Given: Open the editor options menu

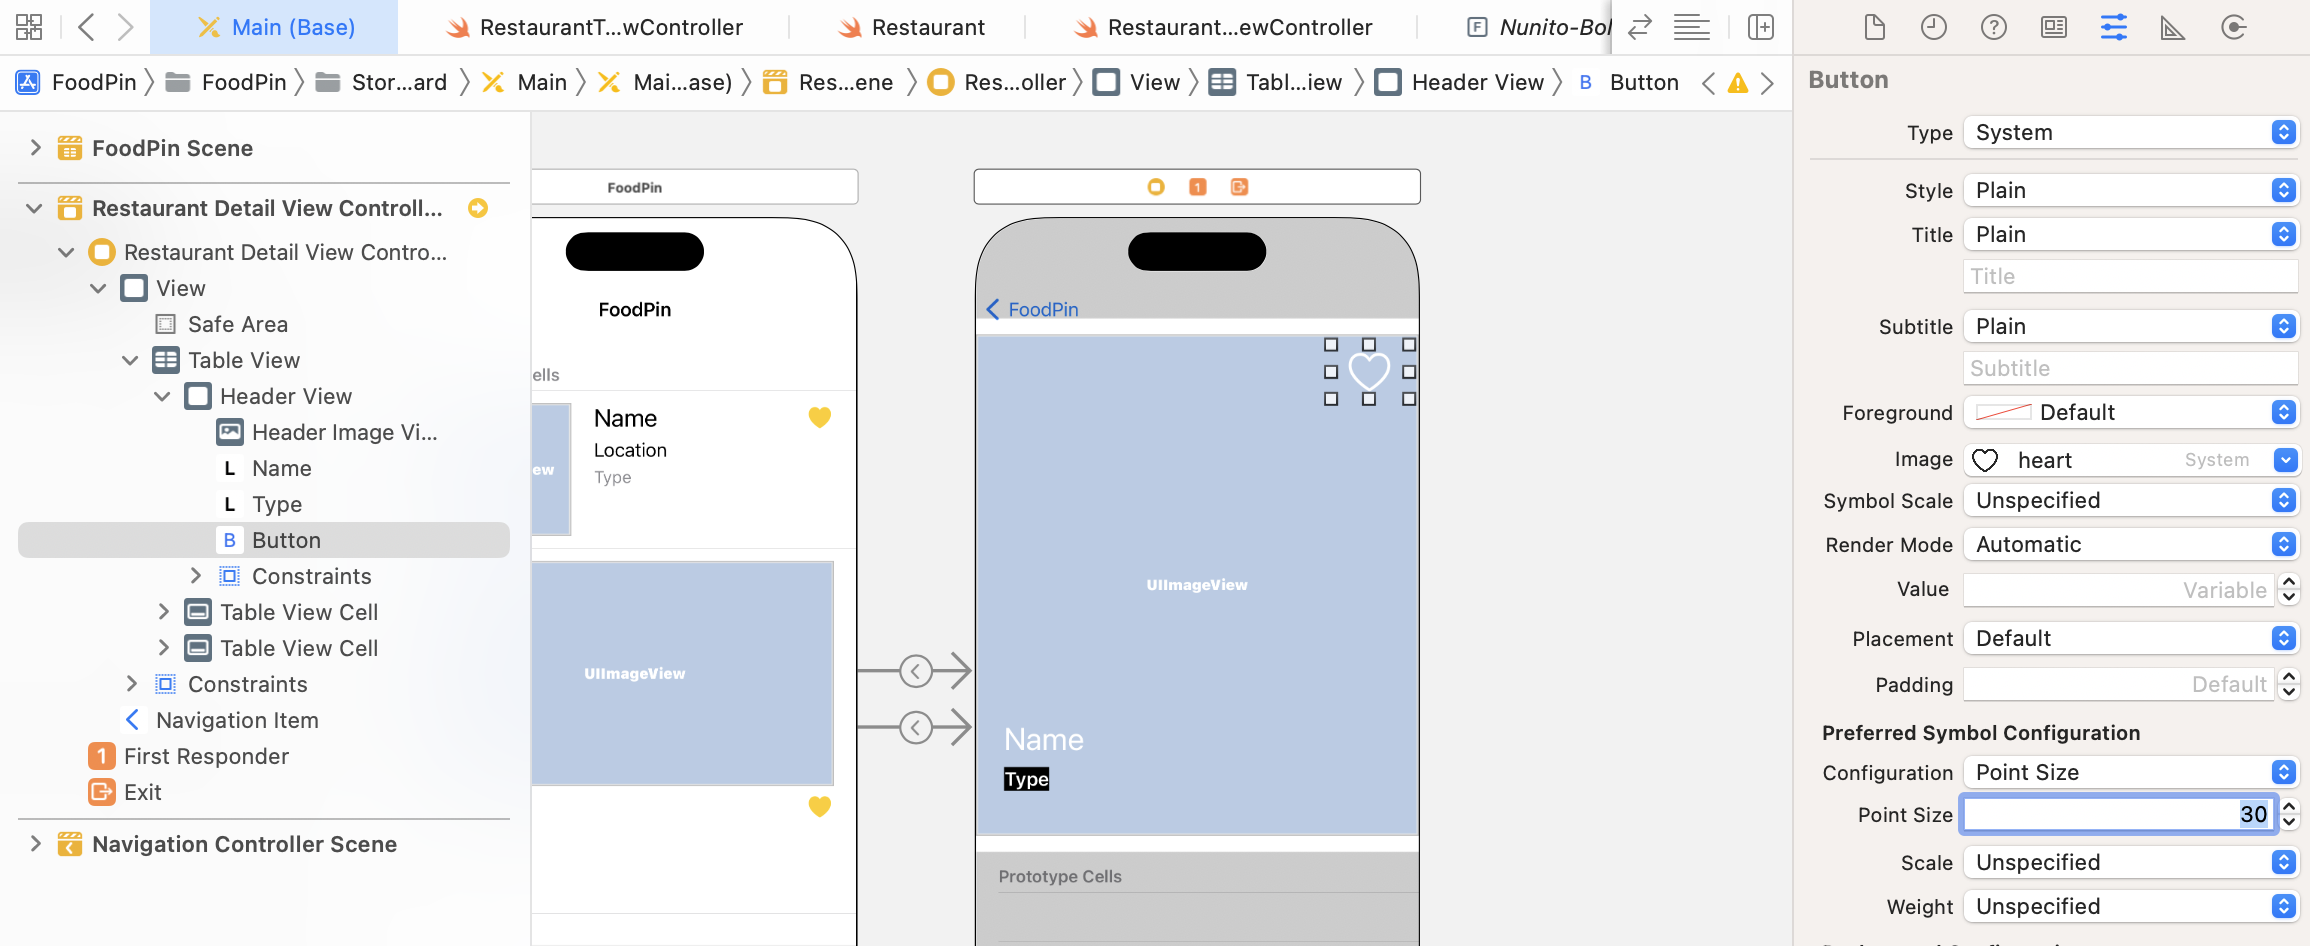Looking at the screenshot, I should (1692, 27).
